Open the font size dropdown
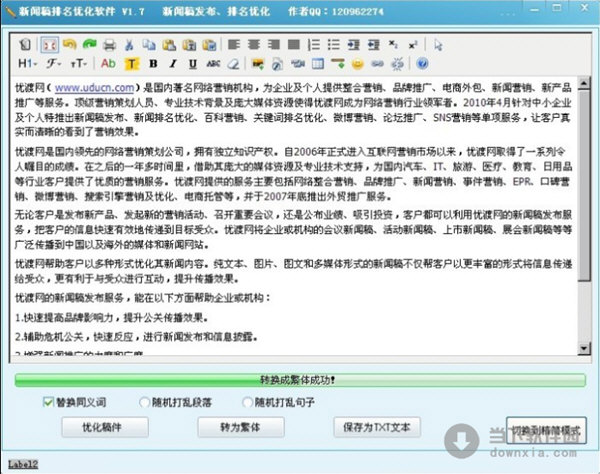The image size is (600, 474). pyautogui.click(x=79, y=64)
